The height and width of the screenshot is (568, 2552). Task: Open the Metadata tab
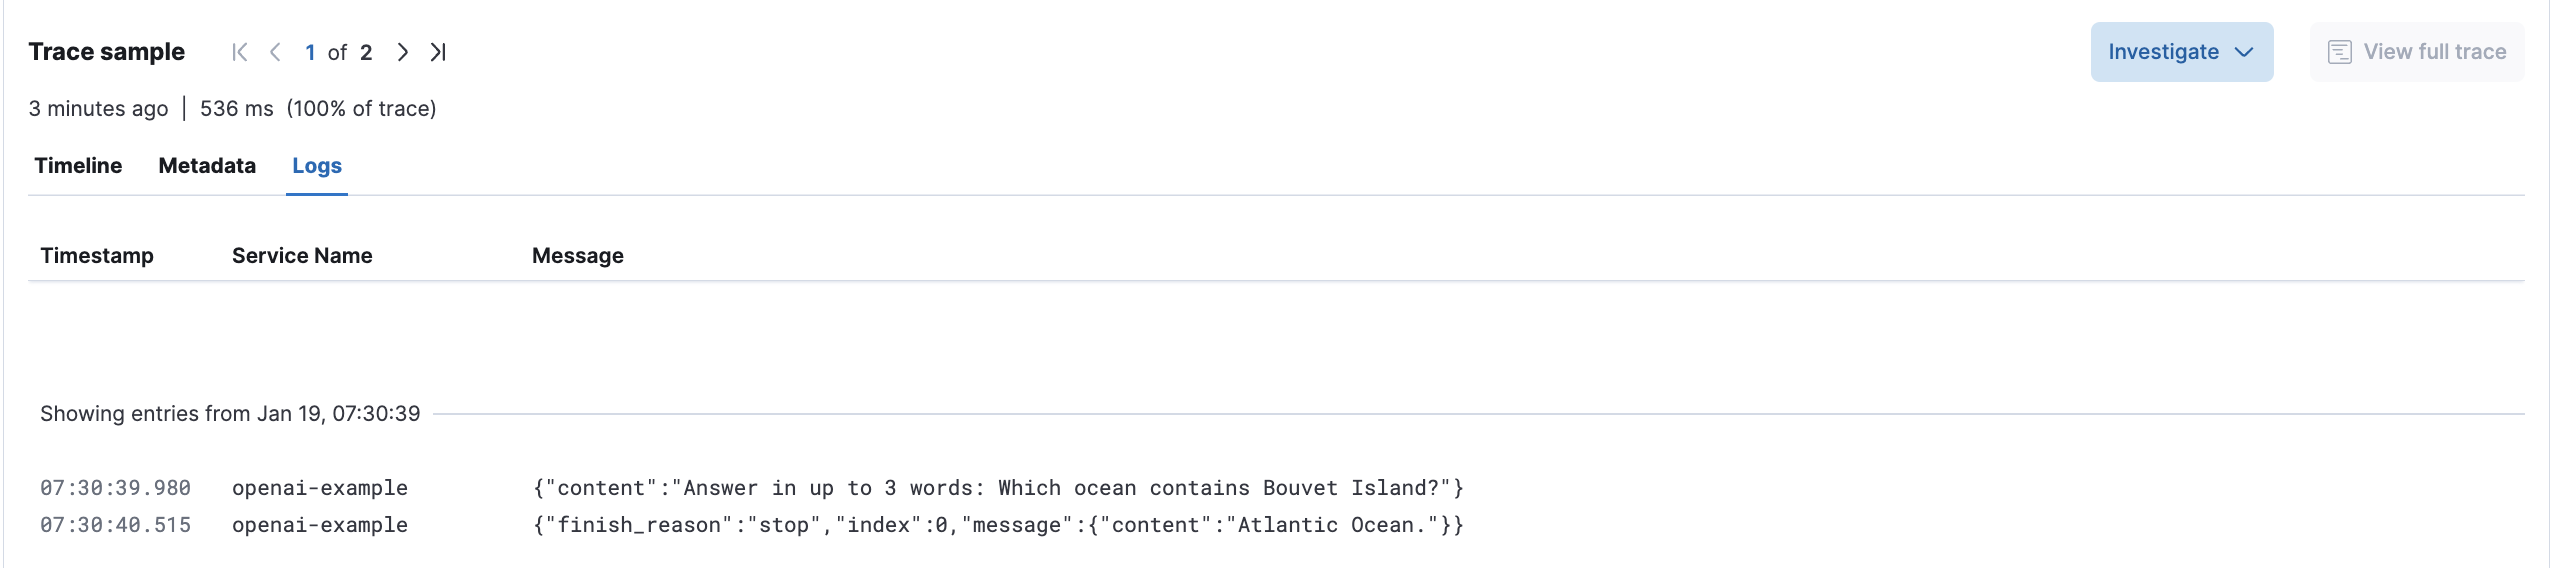point(207,166)
